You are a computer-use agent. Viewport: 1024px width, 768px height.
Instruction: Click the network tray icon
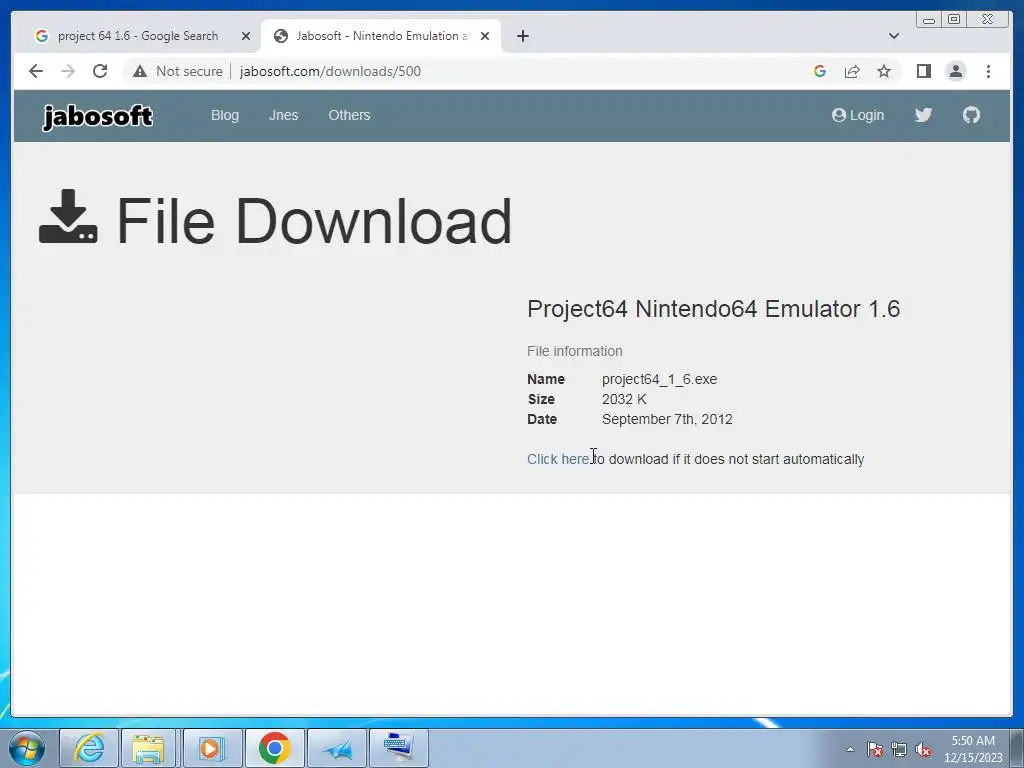coord(899,749)
